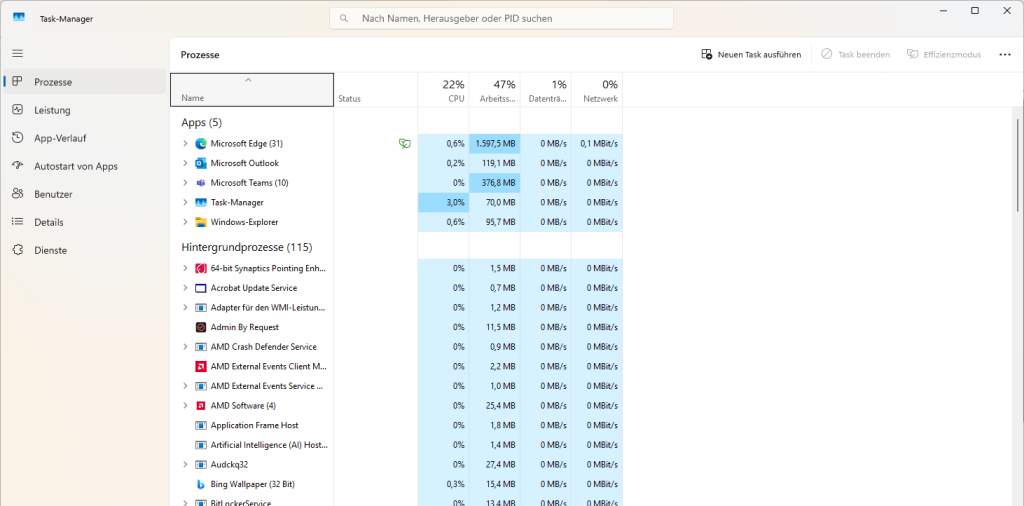Click Teams memory value 376,8 MB
The height and width of the screenshot is (506, 1024).
[x=494, y=183]
